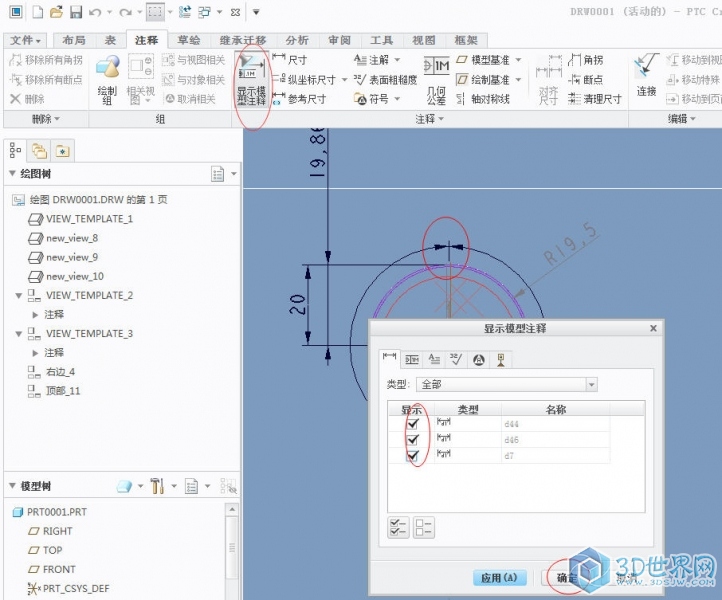Close the 显示模型注释 dialog

(x=653, y=328)
